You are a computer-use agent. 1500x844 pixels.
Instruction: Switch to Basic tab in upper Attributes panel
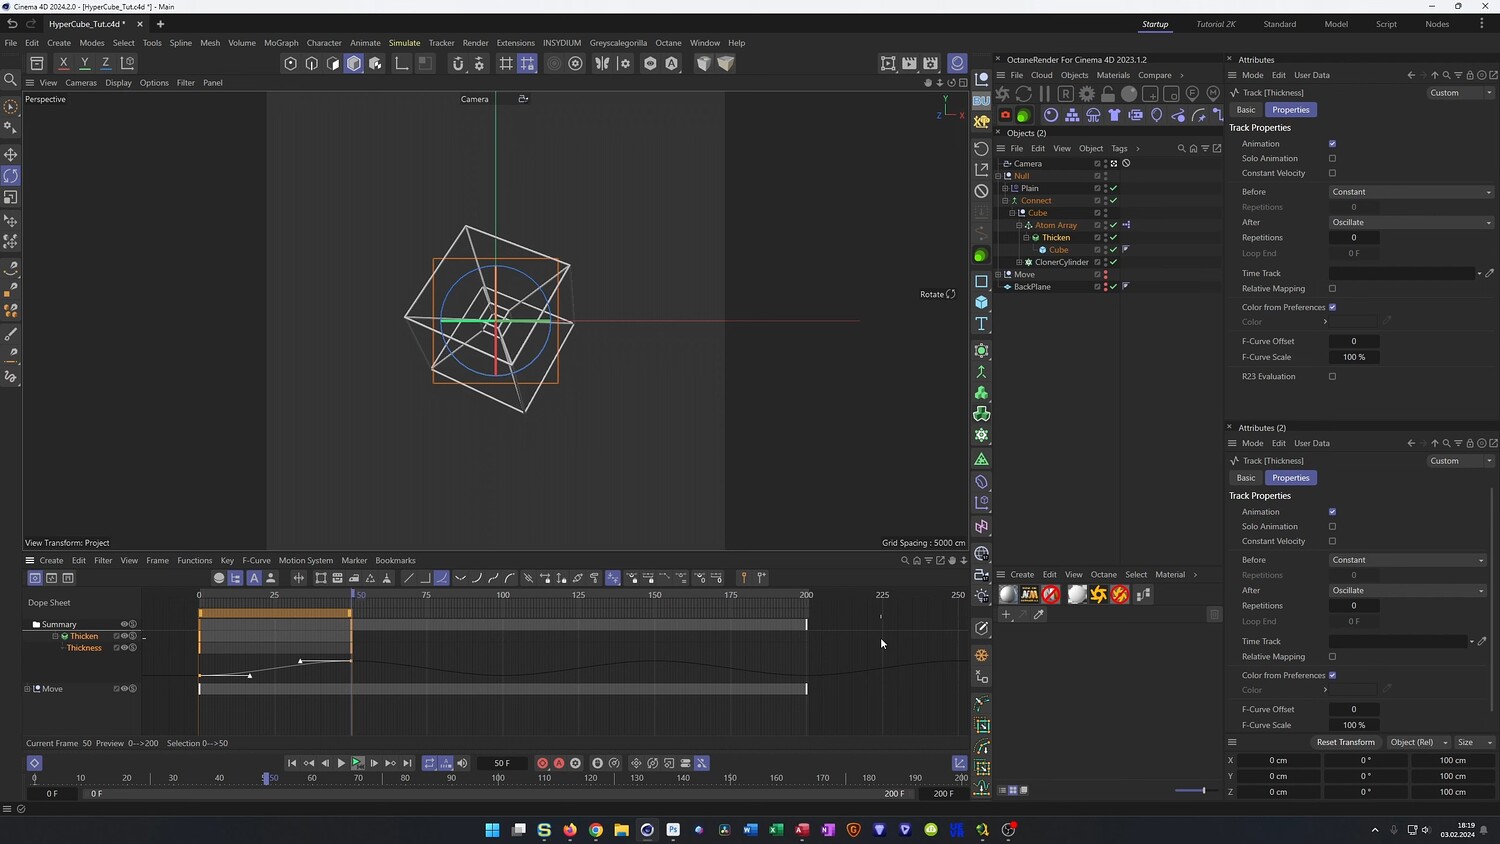coord(1246,110)
